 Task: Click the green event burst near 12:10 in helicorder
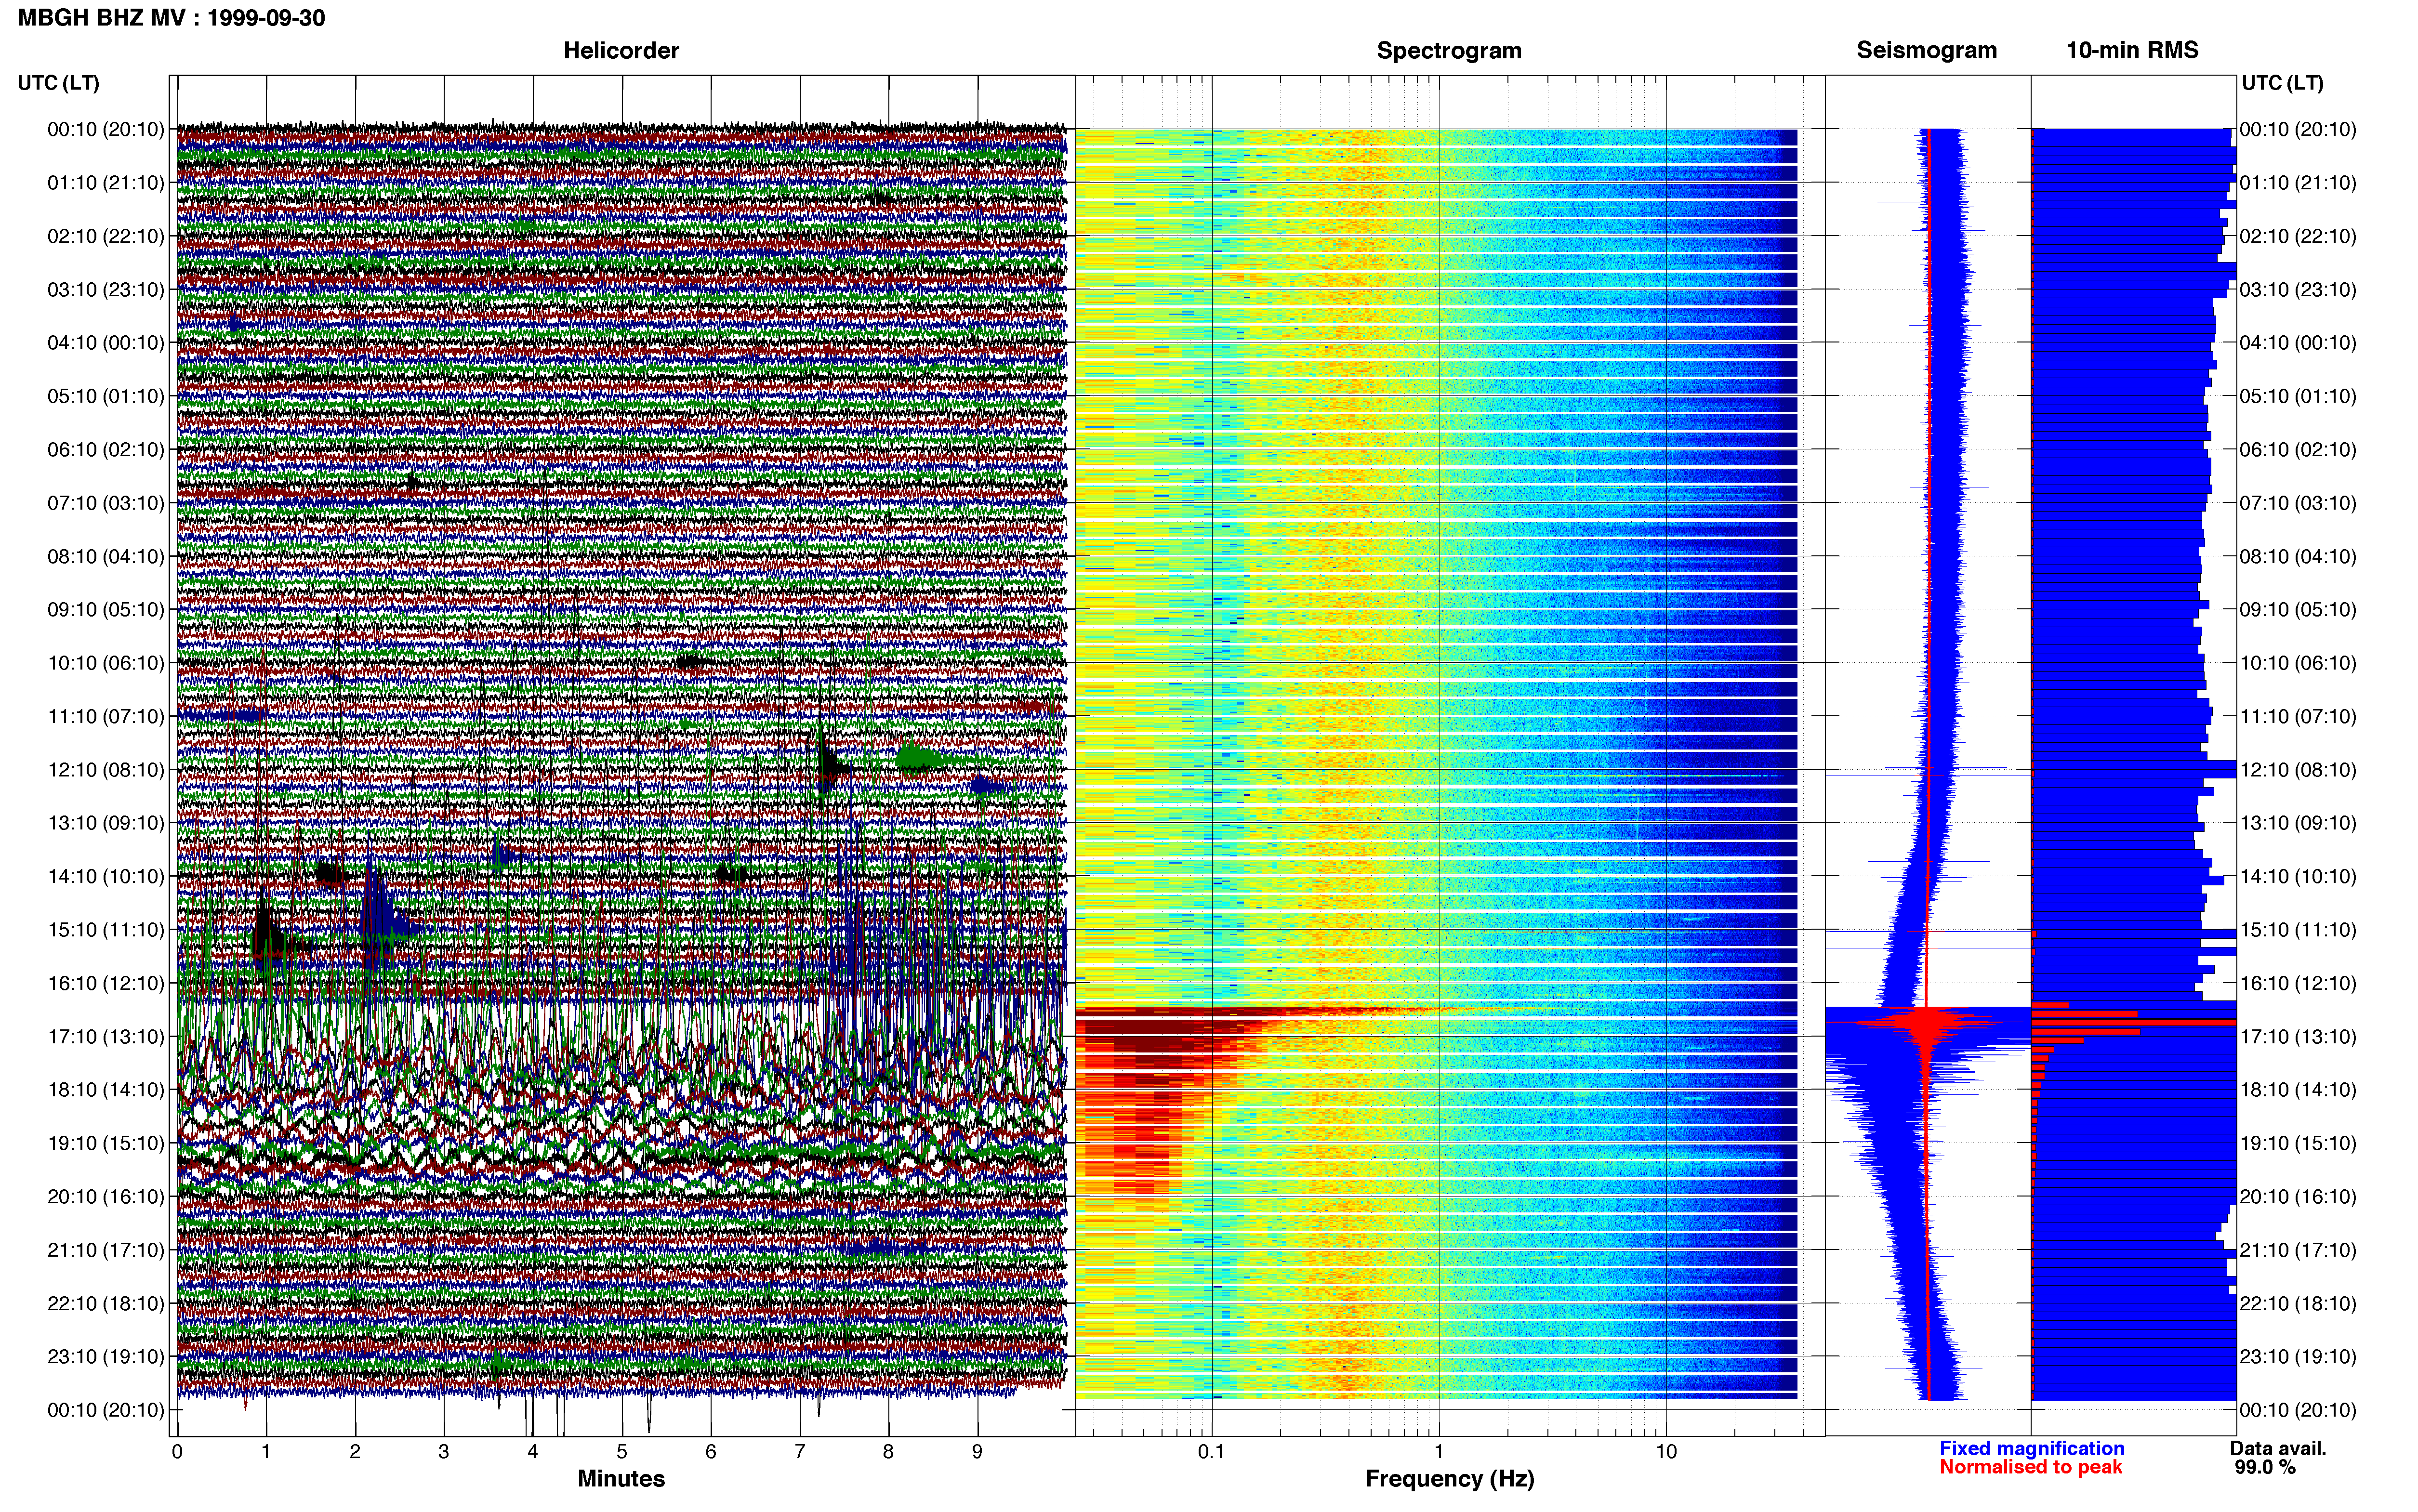(919, 759)
